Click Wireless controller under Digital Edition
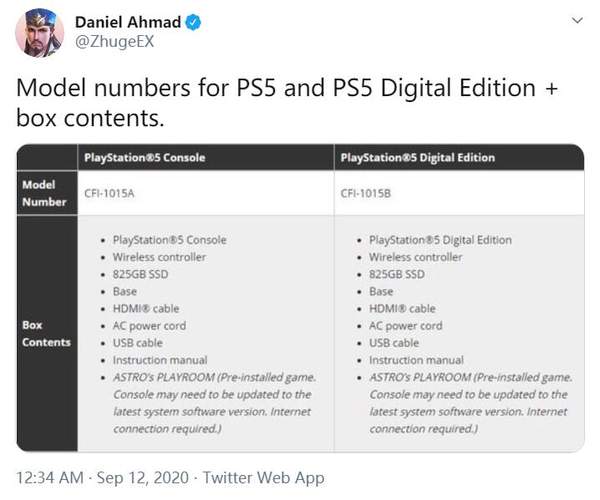This screenshot has width=600, height=500. (x=416, y=257)
